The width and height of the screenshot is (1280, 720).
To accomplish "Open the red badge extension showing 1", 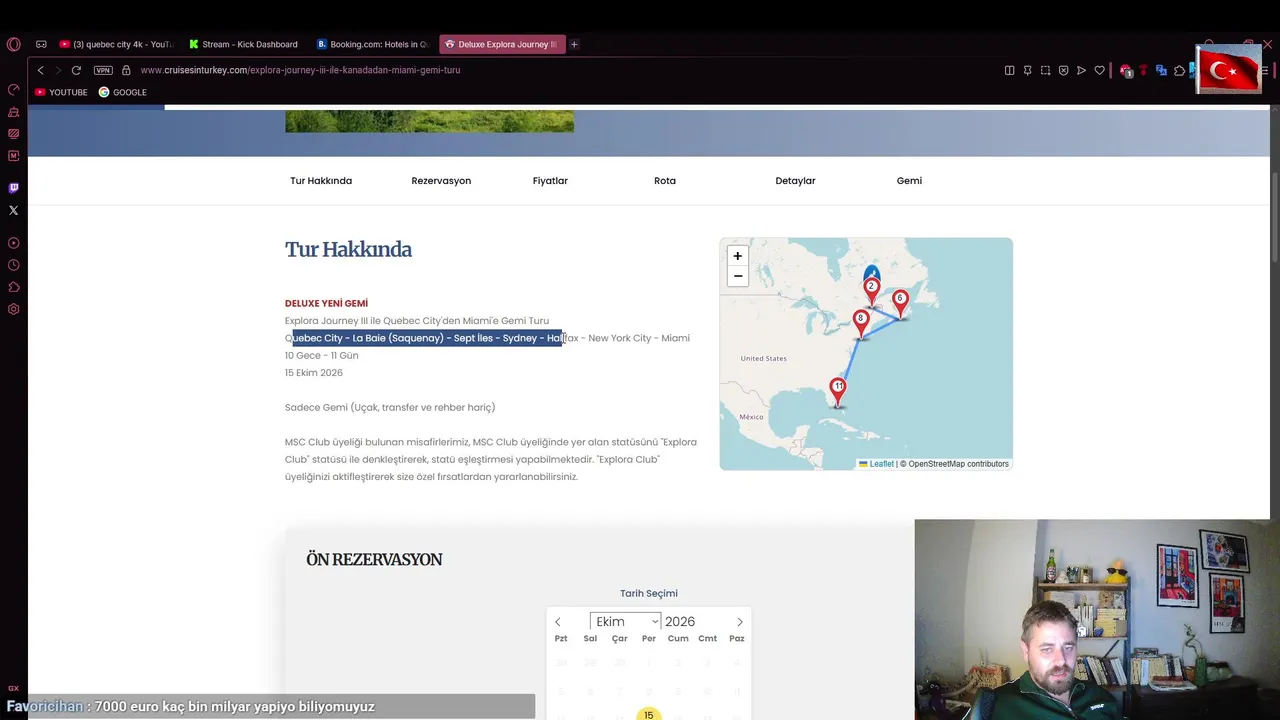I will coord(1126,70).
